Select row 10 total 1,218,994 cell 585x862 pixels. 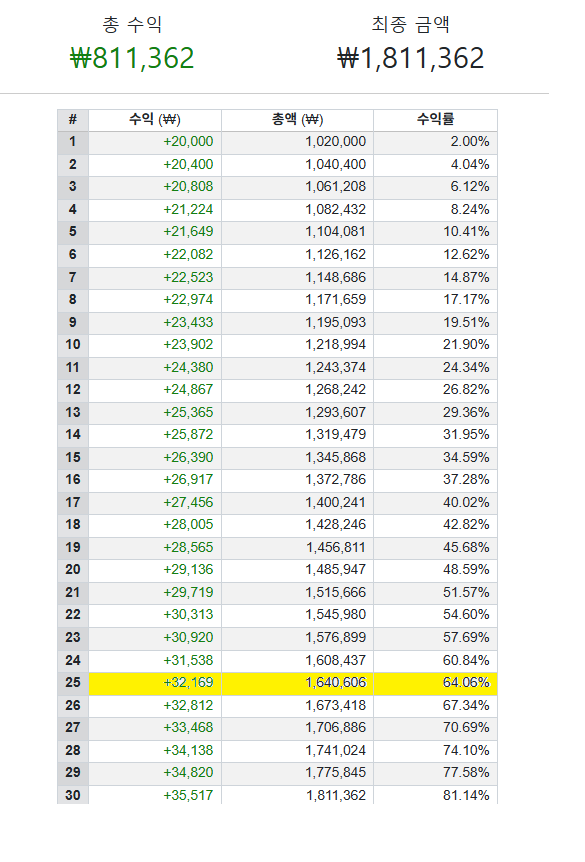click(297, 345)
